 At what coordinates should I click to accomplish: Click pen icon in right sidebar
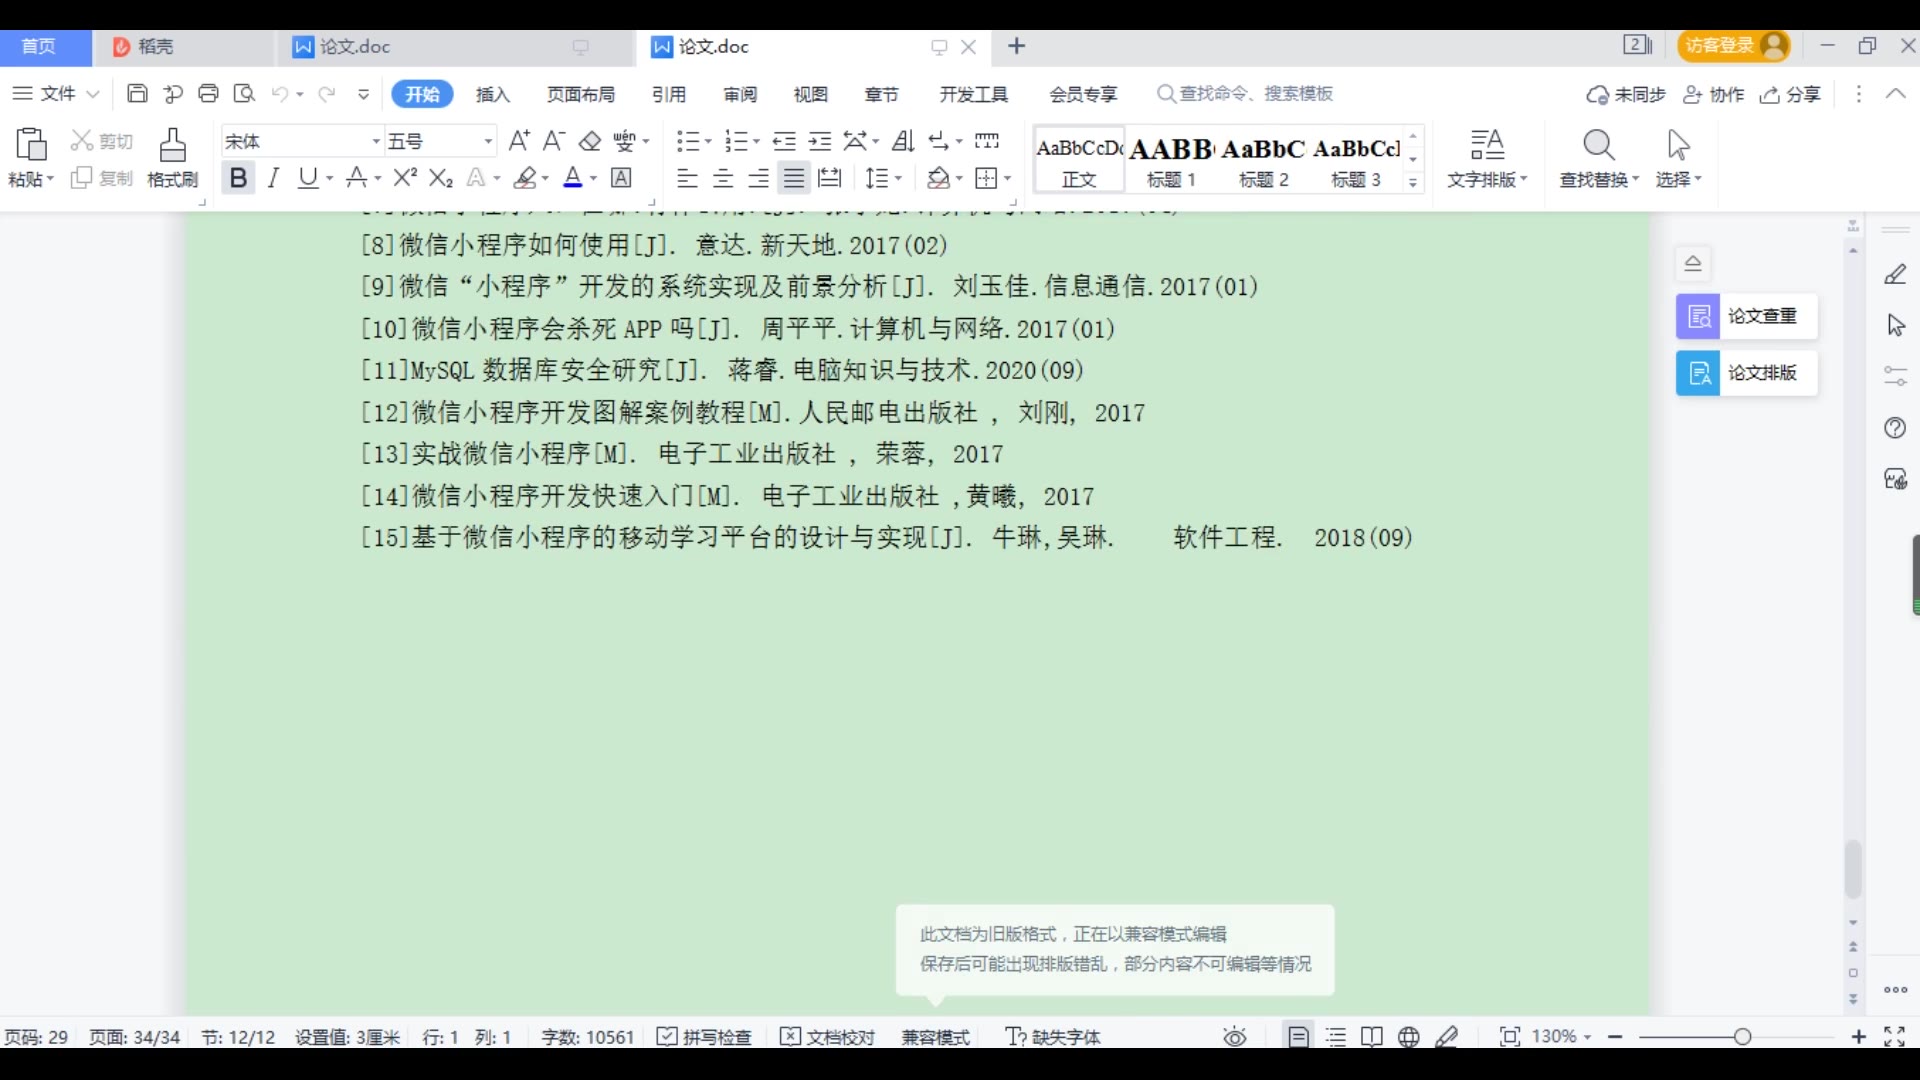coord(1895,274)
